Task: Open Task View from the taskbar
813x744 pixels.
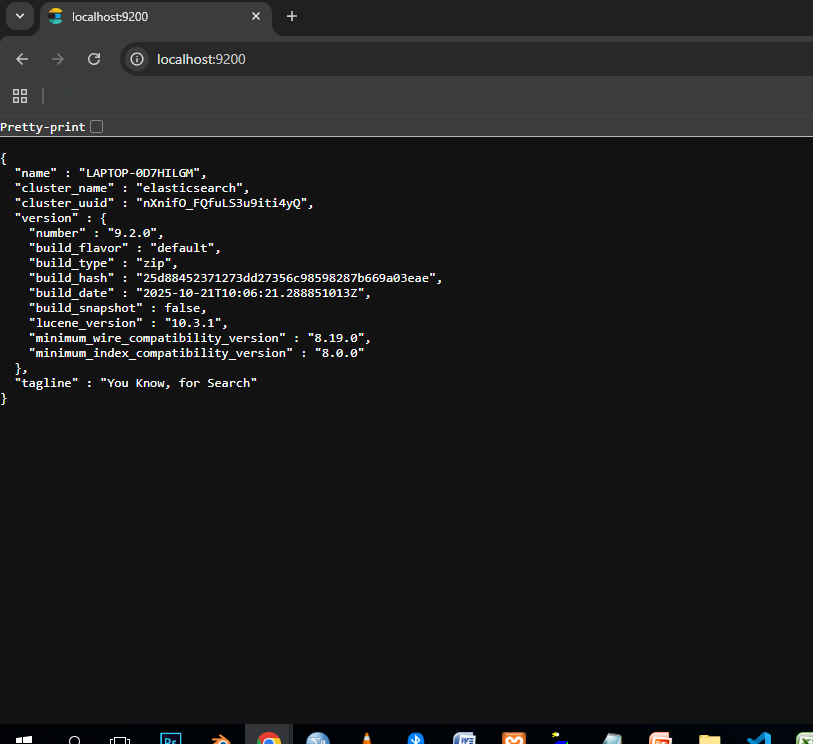Action: [120, 740]
